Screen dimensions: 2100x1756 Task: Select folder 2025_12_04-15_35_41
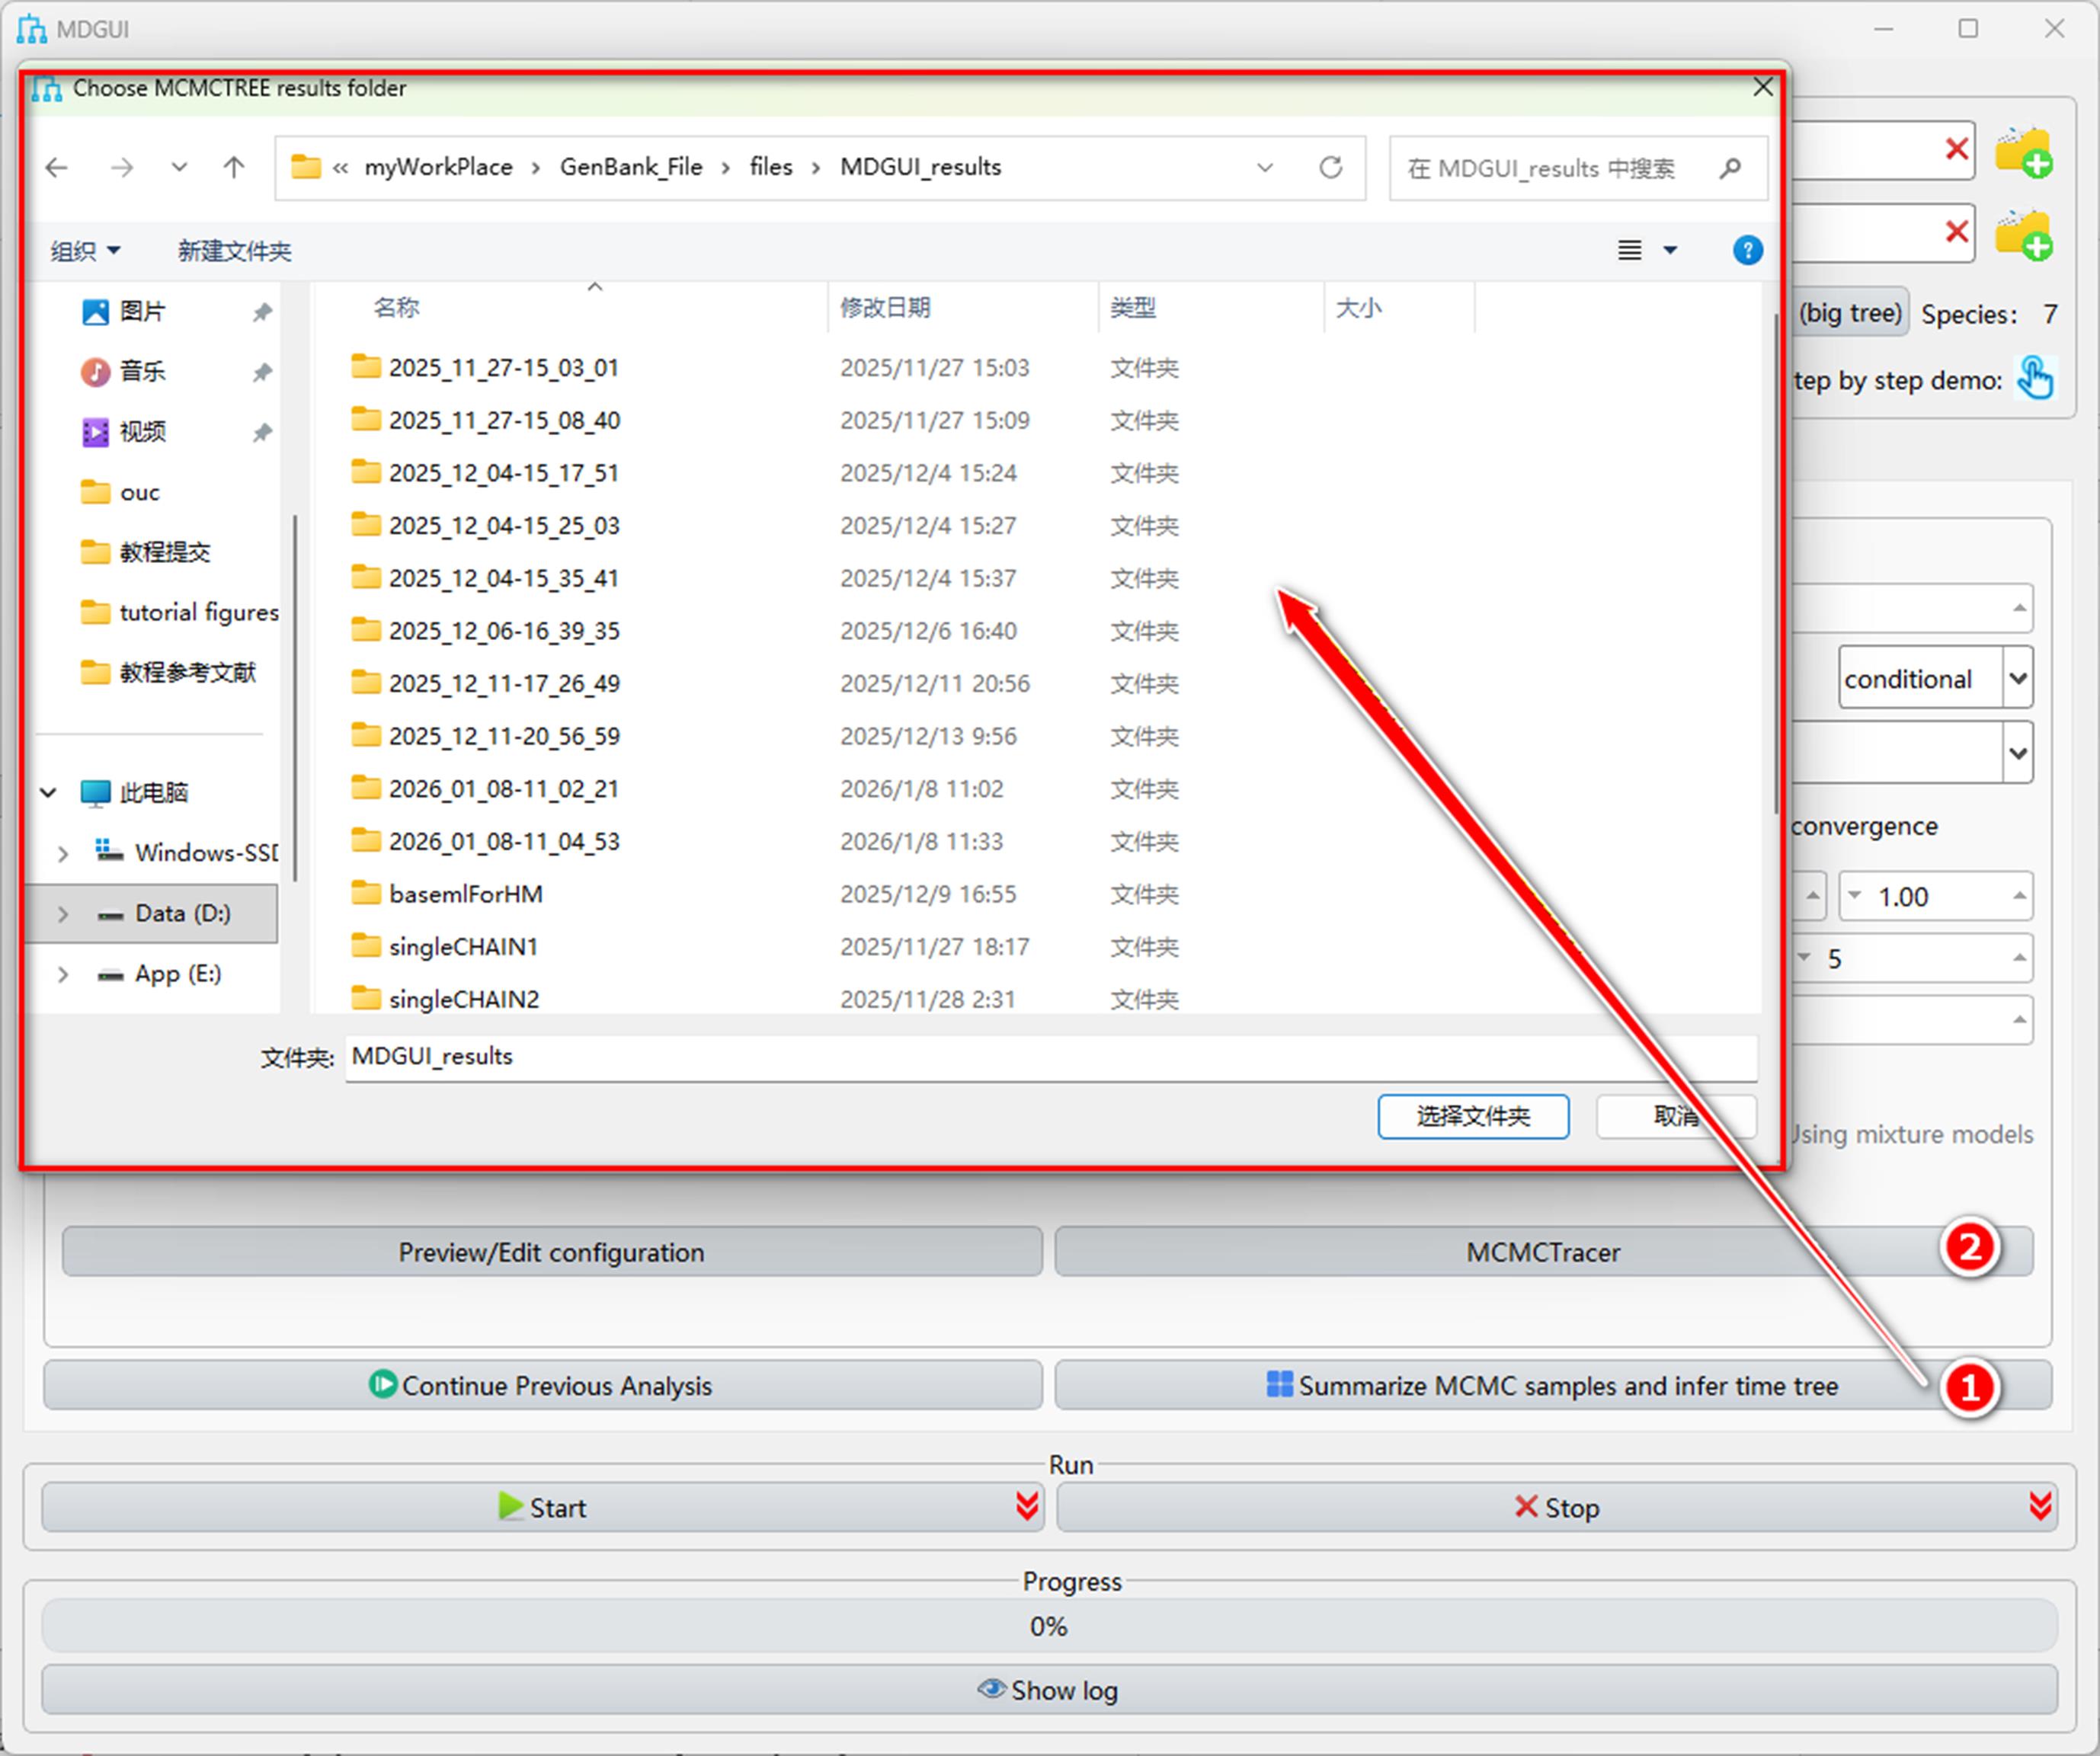(x=504, y=579)
